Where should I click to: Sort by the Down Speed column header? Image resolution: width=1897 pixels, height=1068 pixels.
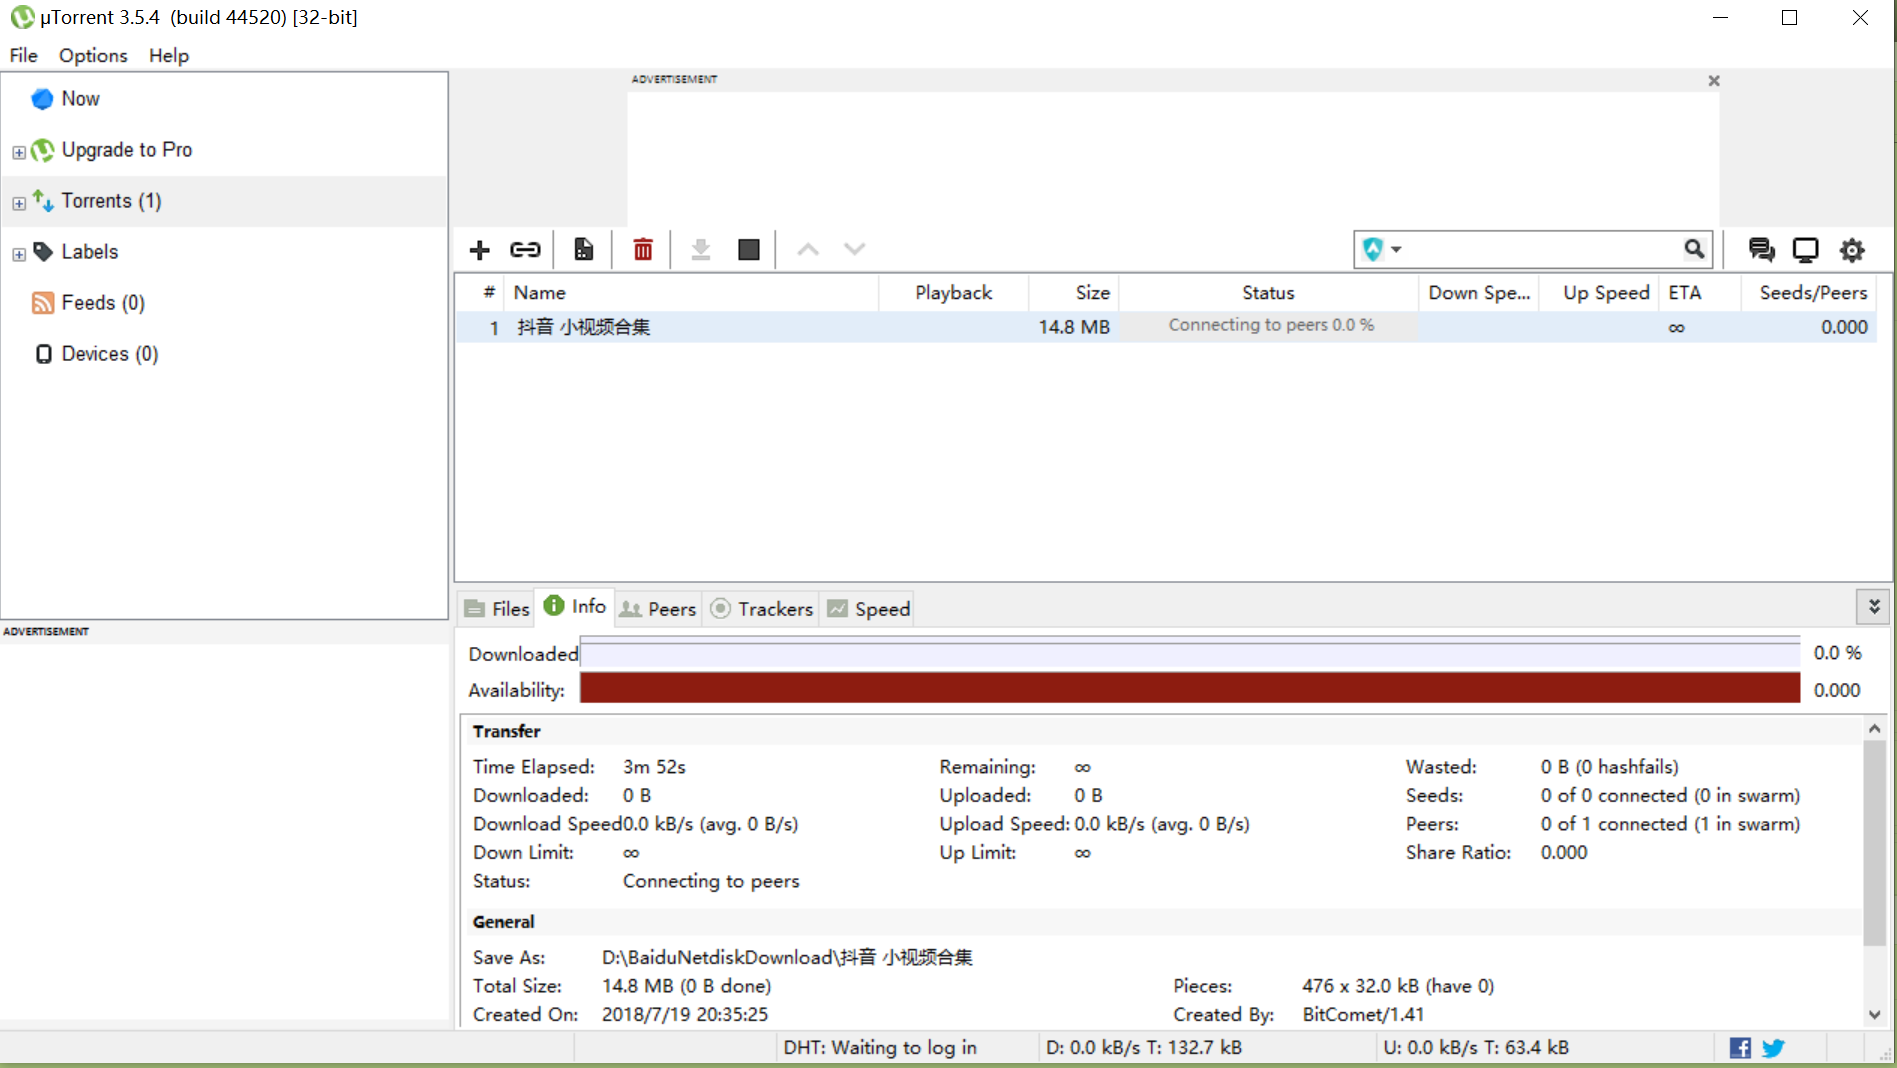(x=1479, y=293)
